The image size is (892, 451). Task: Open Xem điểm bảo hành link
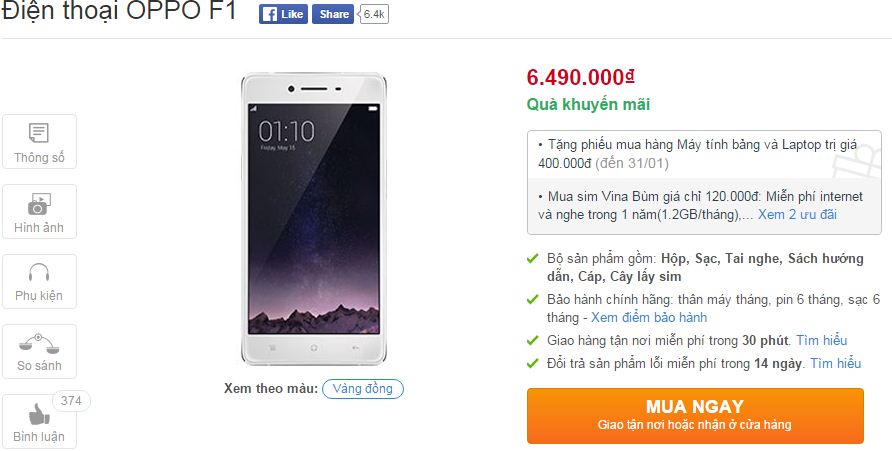655,317
